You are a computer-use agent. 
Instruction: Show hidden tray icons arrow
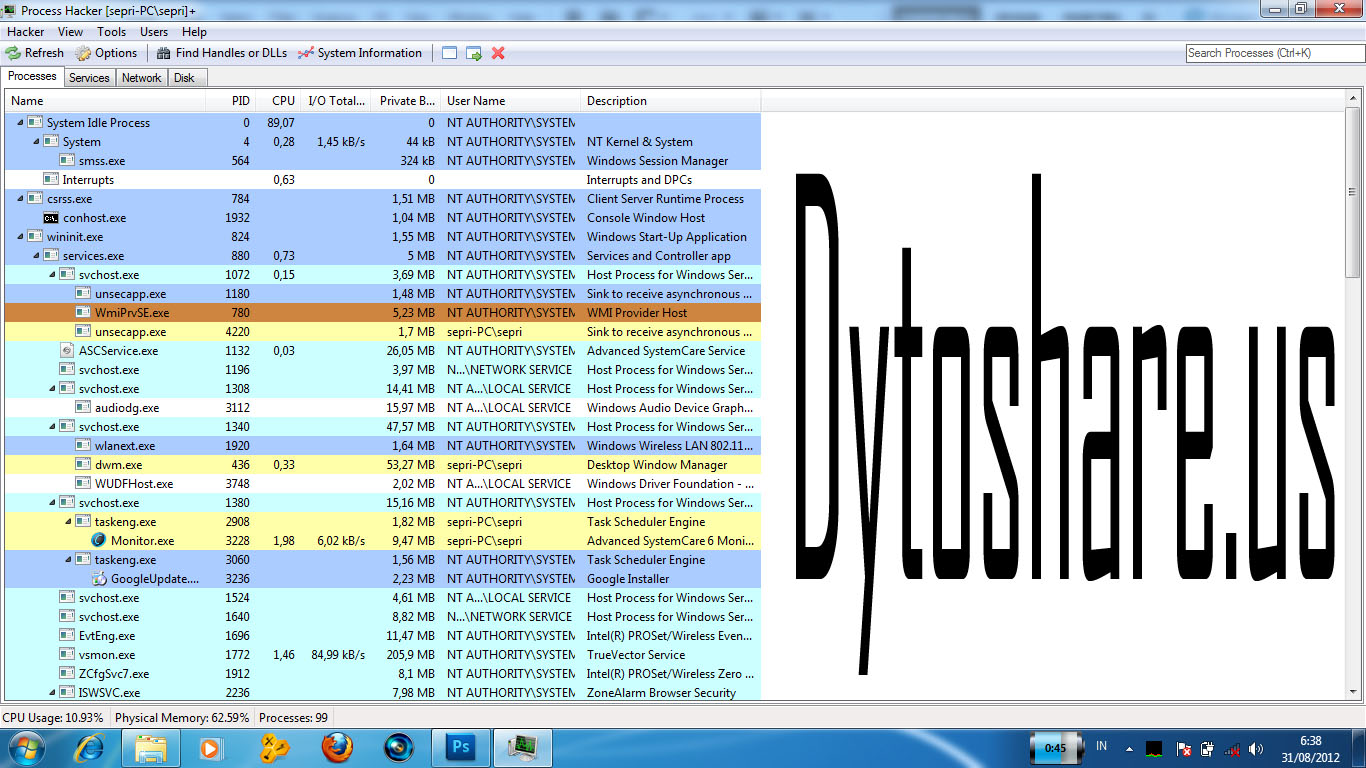tap(1129, 748)
